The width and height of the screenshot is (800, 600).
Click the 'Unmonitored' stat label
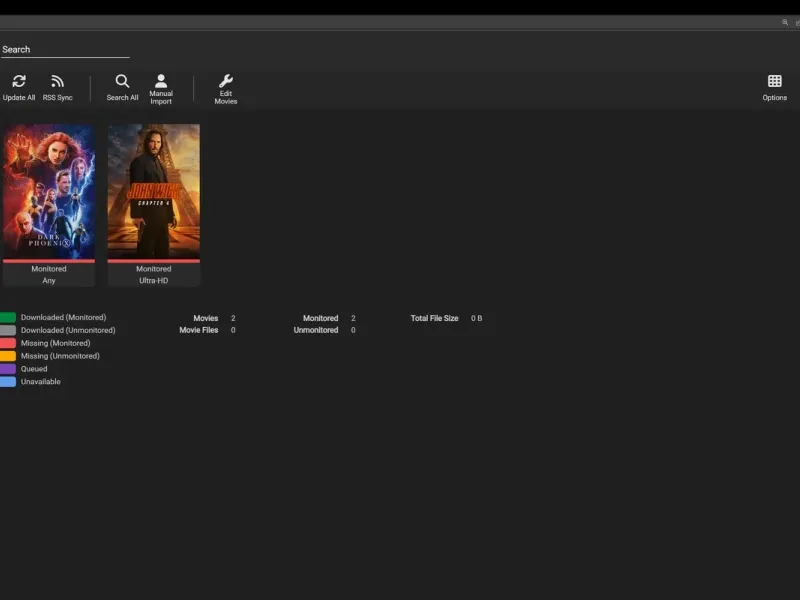[316, 330]
